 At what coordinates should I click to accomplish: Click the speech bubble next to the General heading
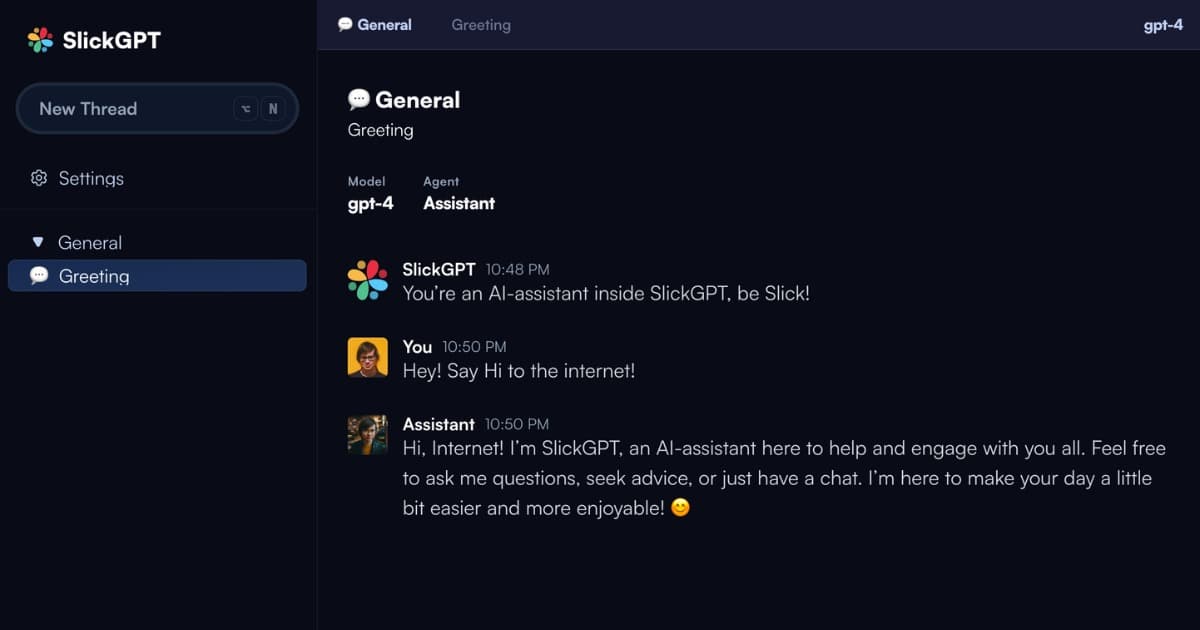pyautogui.click(x=359, y=99)
